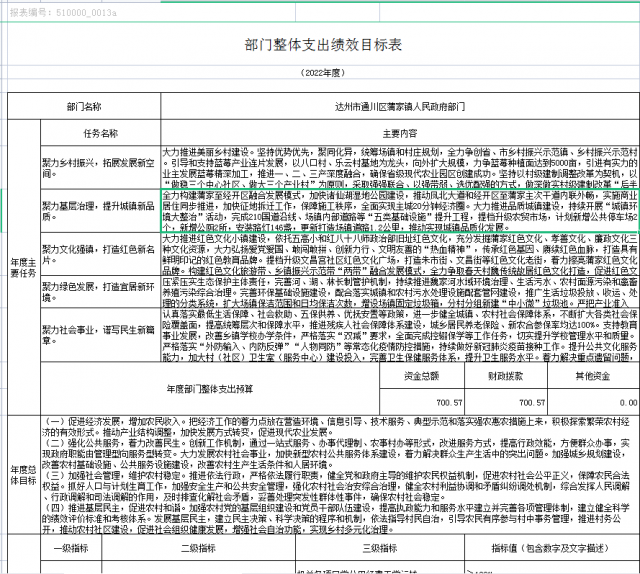640x574 pixels.
Task: Select the 年度总体目标 row label cell
Action: pos(24,475)
